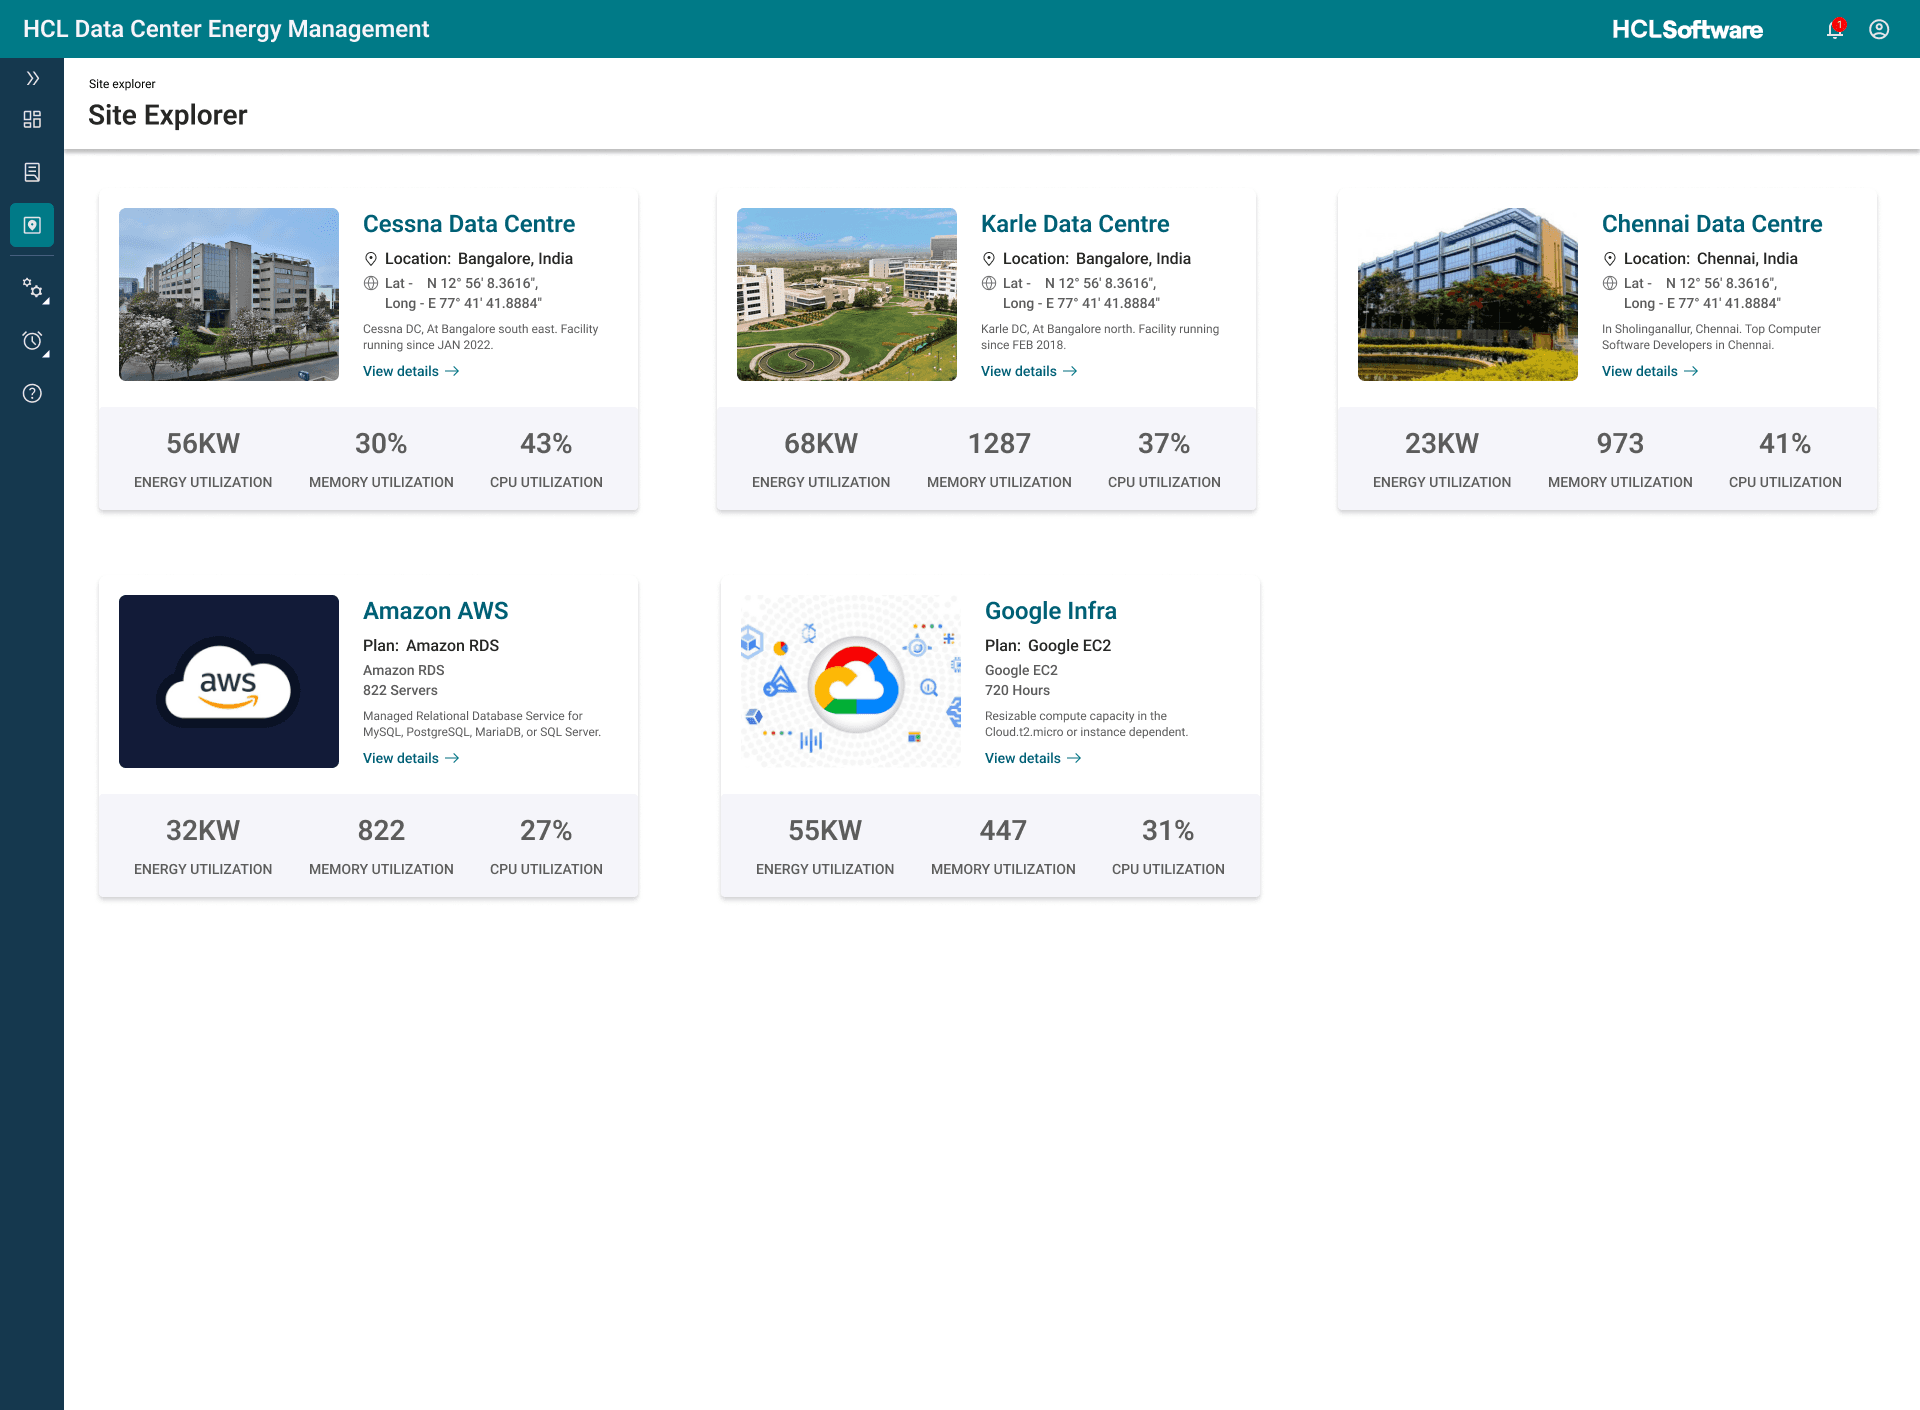Click the 973 memory utilization value
Image resolution: width=1920 pixels, height=1410 pixels.
[1620, 444]
